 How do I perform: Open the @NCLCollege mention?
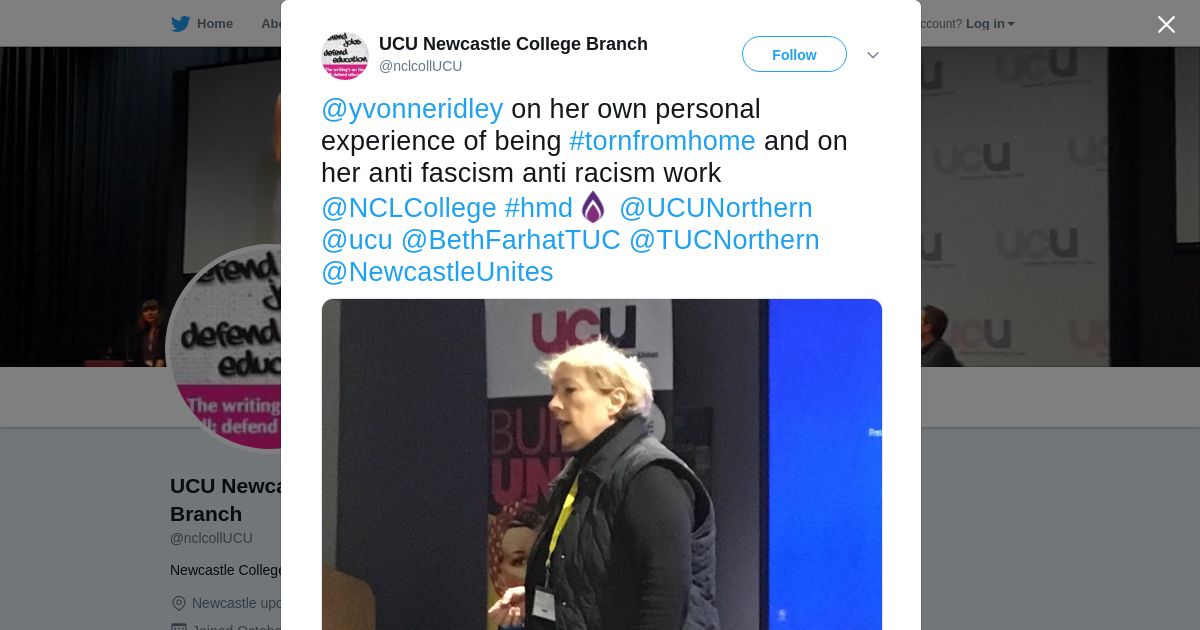pos(409,208)
